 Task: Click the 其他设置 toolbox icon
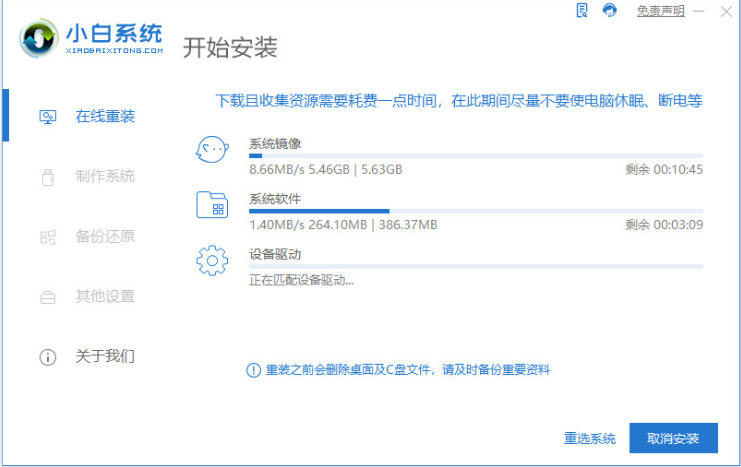coord(48,297)
